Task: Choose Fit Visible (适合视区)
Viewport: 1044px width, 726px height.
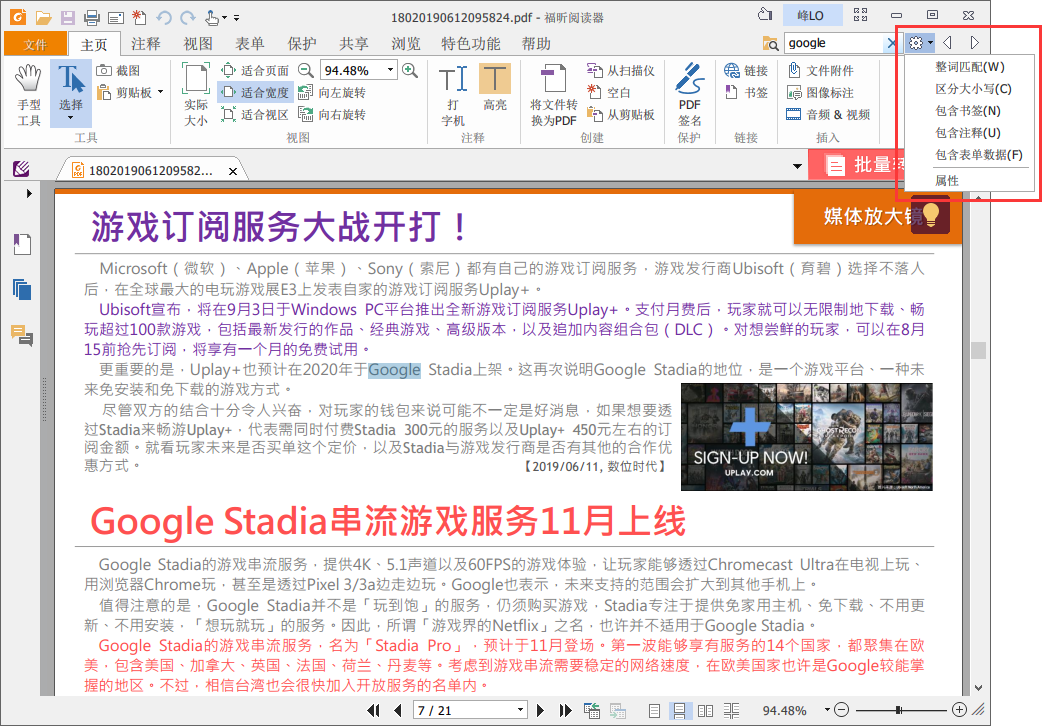Action: (256, 115)
